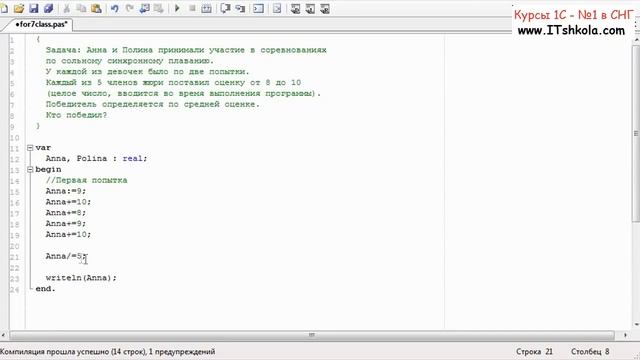Viewport: 640px width, 360px height.
Task: Place cursor on 'Anna, Polina : real;' line
Action: point(96,158)
